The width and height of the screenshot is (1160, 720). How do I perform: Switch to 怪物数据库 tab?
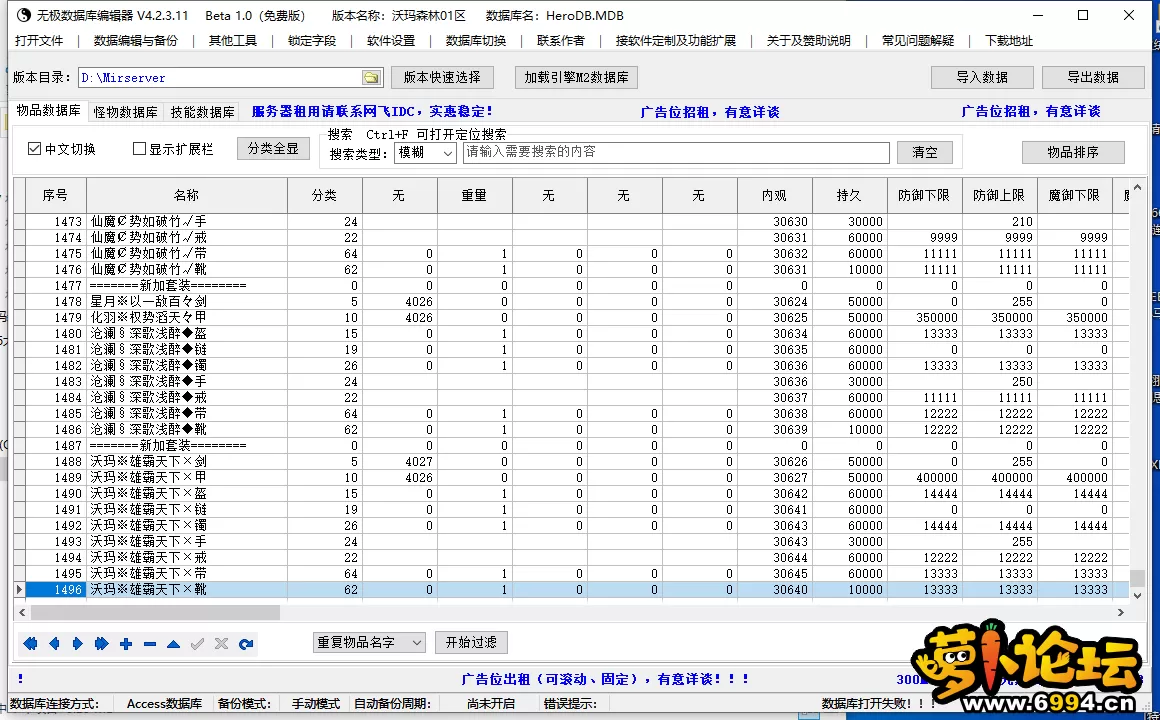click(126, 112)
